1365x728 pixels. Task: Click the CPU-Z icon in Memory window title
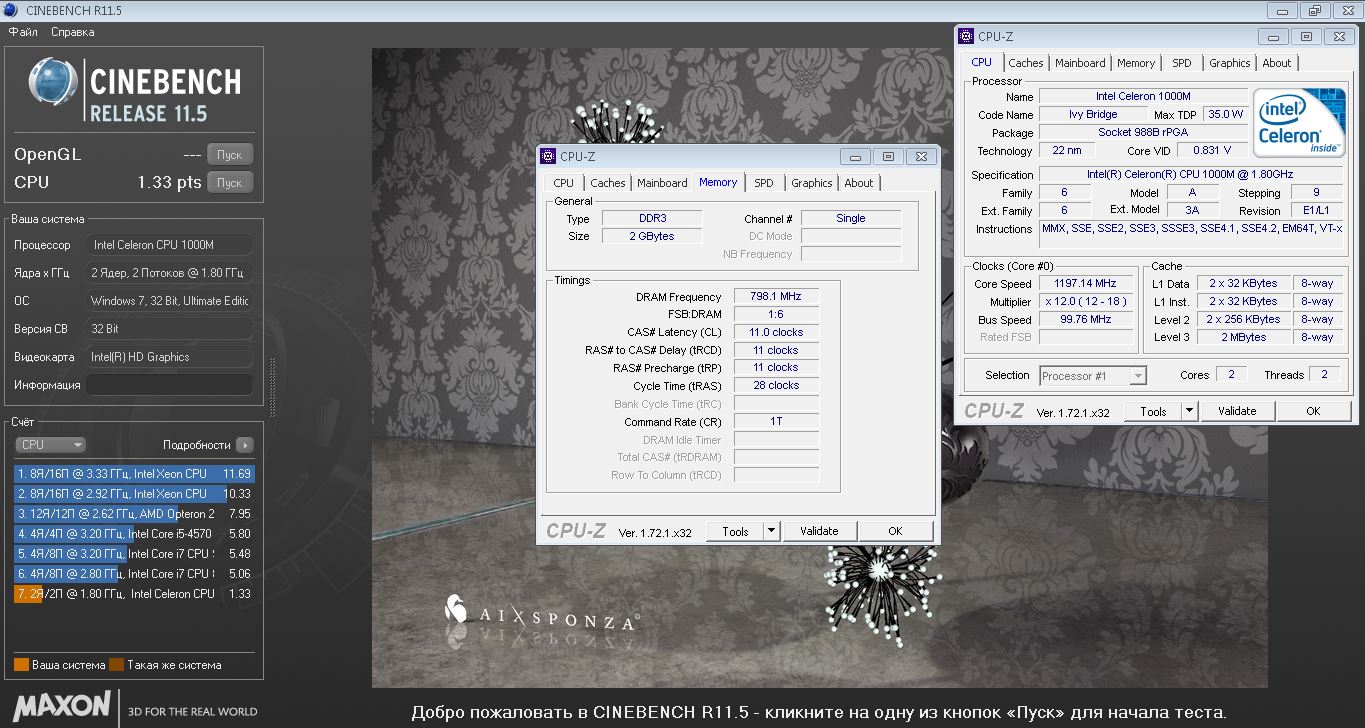pos(548,156)
